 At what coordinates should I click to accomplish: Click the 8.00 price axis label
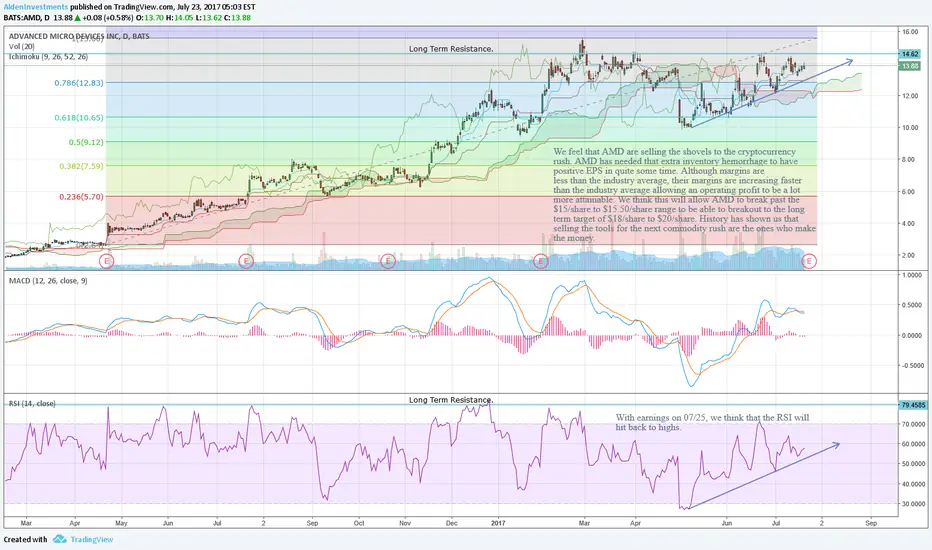[x=909, y=159]
